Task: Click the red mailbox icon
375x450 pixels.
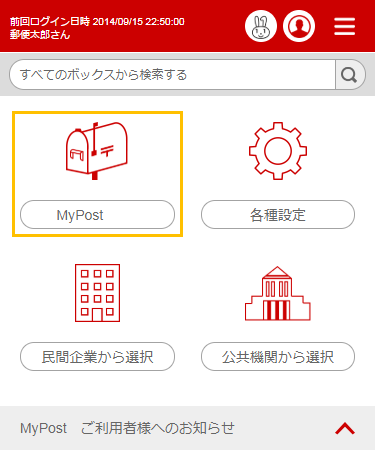Action: tap(97, 151)
